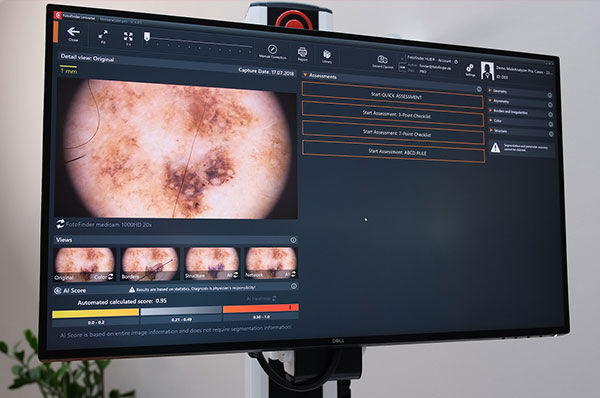Click the patient silhouette picture
The width and height of the screenshot is (600, 398).
coord(487,70)
